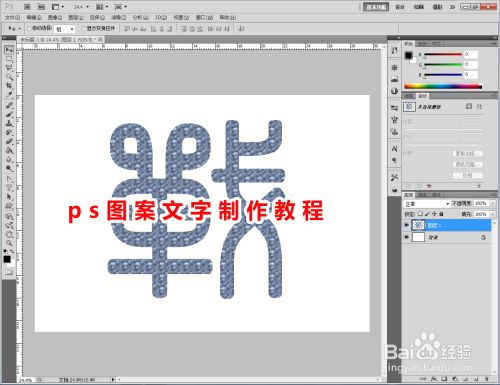Select the History Brush tool
This screenshot has width=500, height=385.
click(9, 132)
